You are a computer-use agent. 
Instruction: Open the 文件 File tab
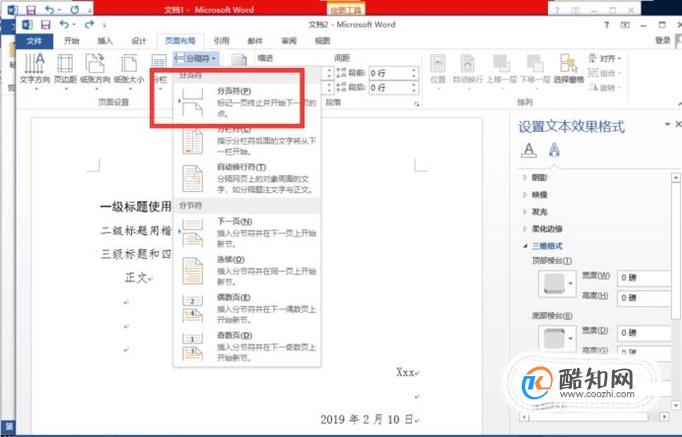pyautogui.click(x=34, y=41)
